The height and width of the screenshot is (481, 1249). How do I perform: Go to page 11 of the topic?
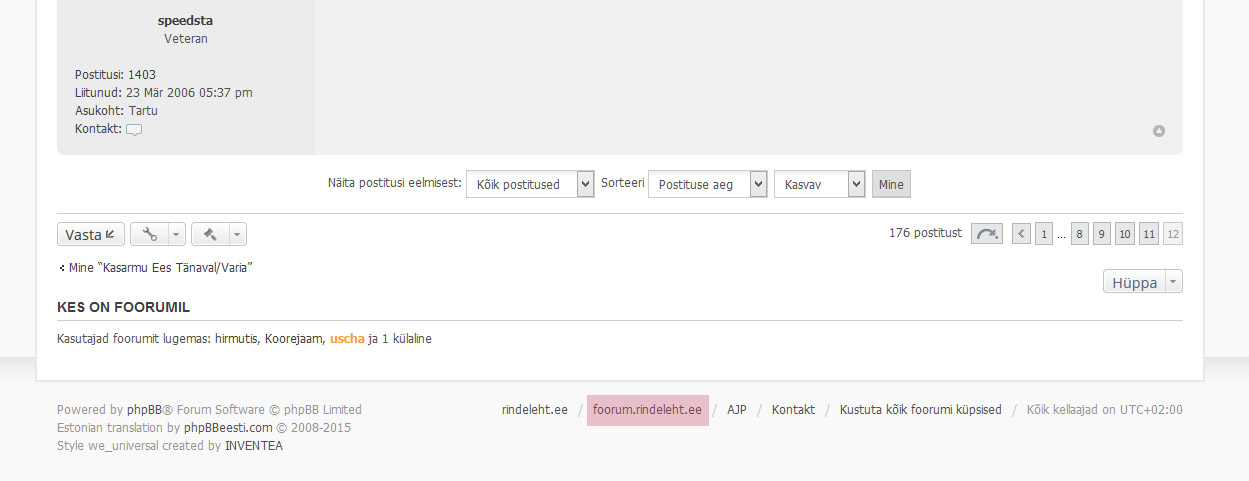[x=1149, y=234]
